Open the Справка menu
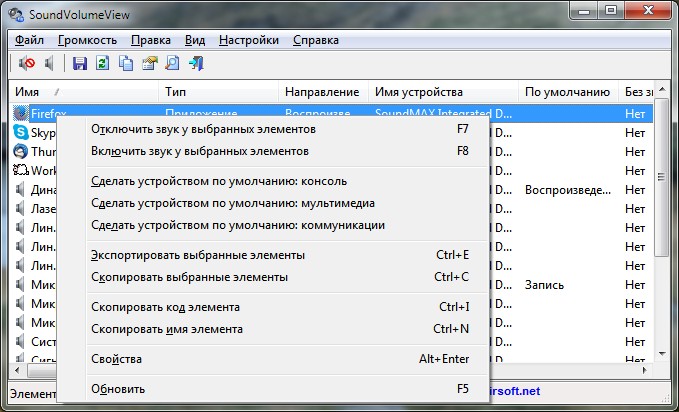The image size is (679, 412). (316, 40)
